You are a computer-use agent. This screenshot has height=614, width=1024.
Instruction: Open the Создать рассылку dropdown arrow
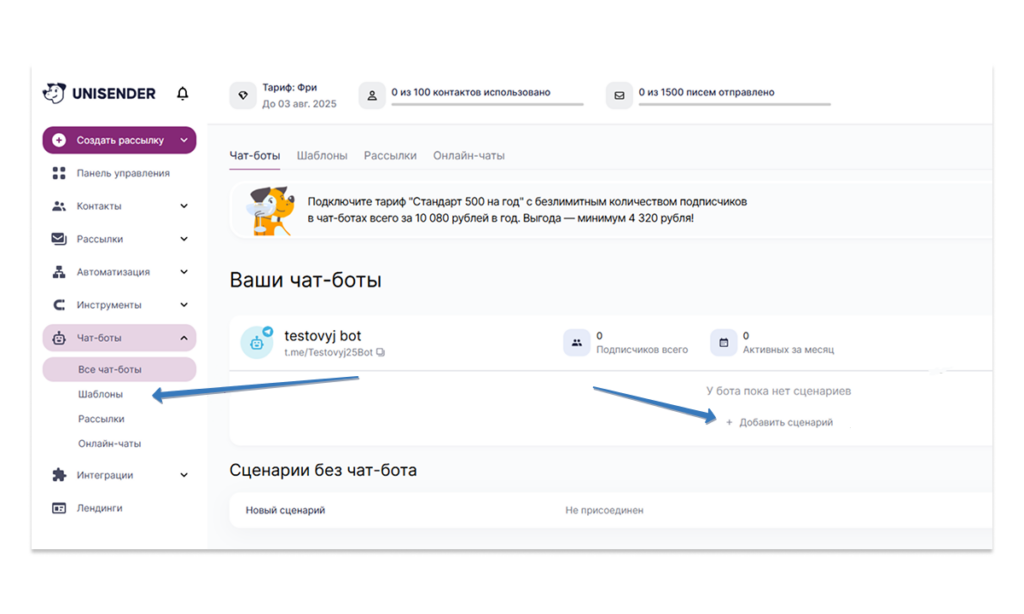[184, 140]
